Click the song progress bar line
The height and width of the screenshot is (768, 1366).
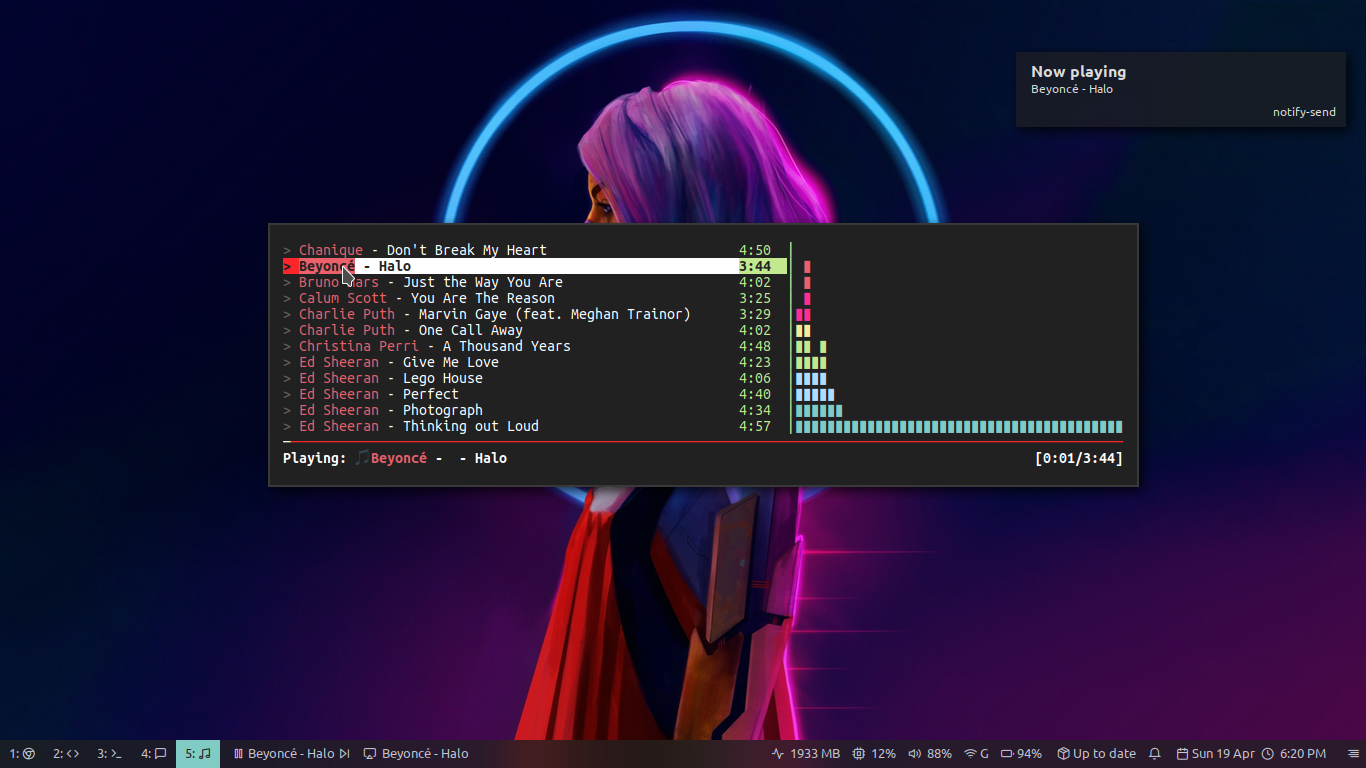(x=703, y=441)
